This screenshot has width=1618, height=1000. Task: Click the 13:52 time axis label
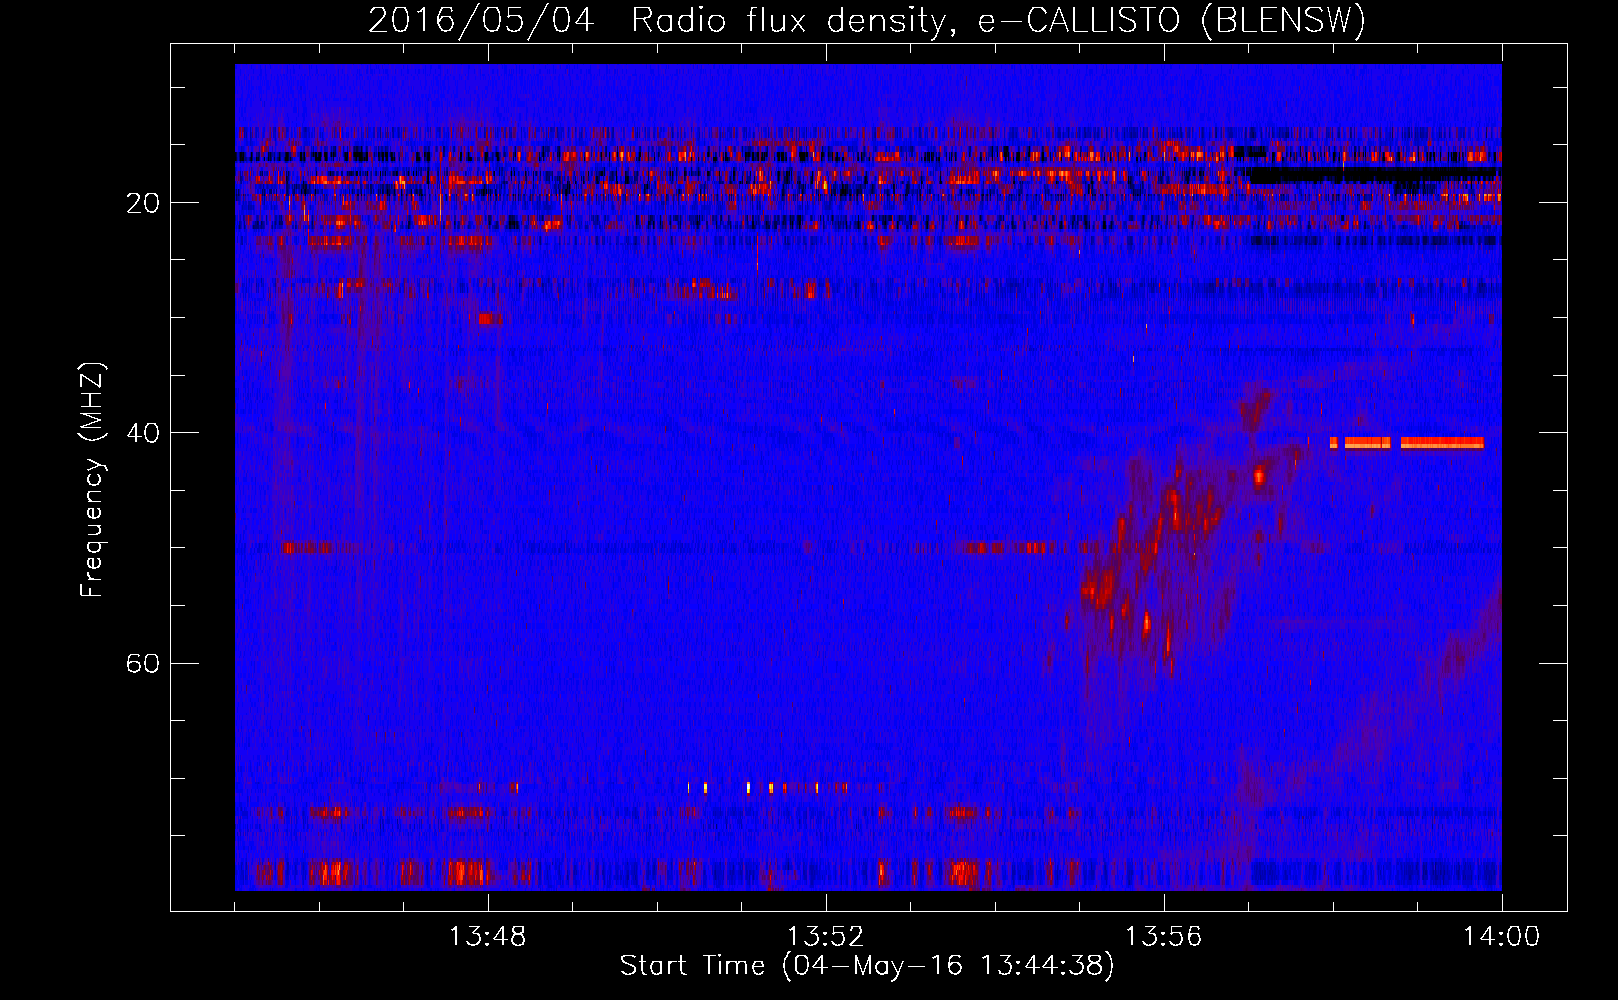(x=826, y=937)
